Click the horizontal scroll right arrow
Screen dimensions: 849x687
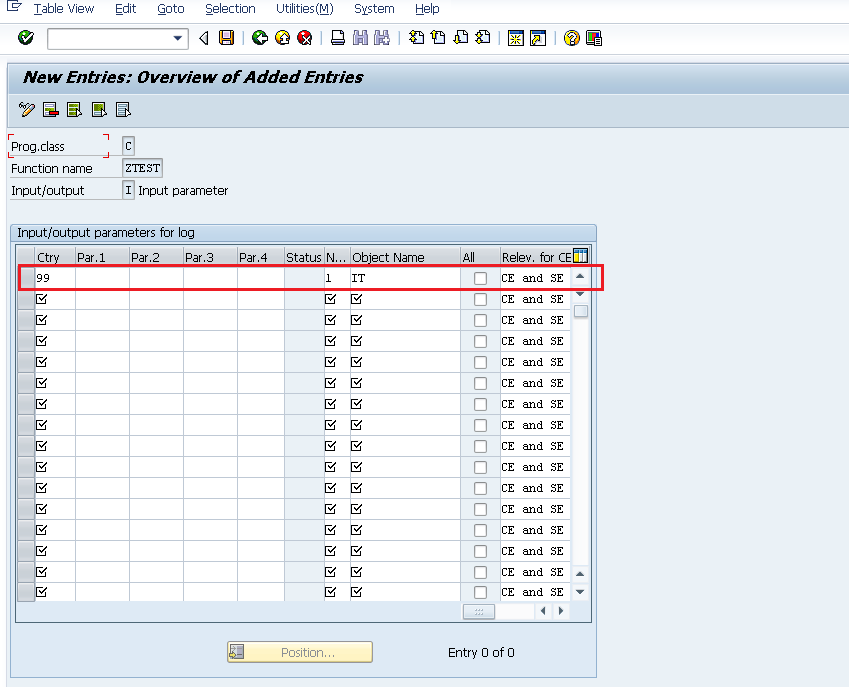coord(561,611)
